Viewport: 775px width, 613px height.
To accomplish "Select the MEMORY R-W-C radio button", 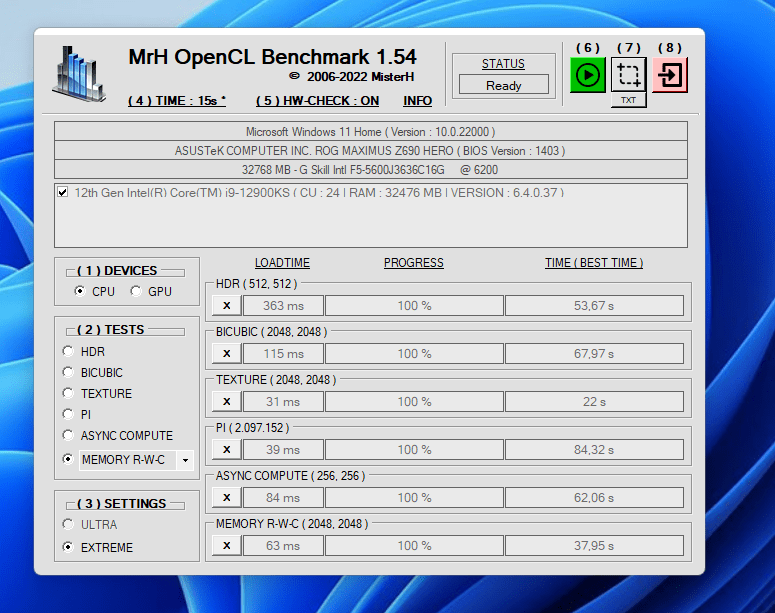I will click(68, 459).
